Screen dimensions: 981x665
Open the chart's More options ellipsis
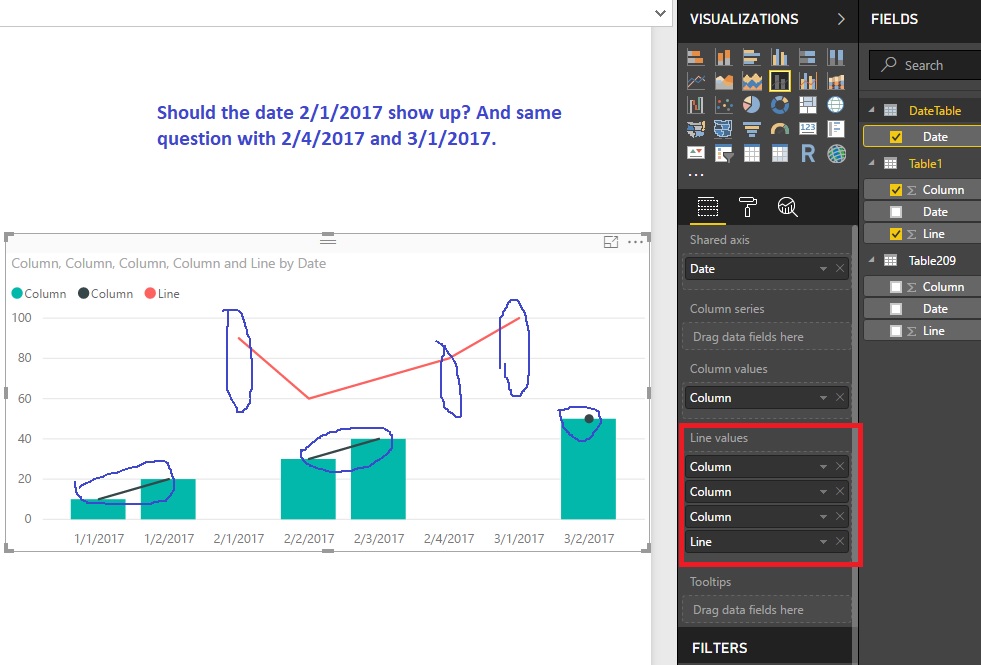point(635,242)
